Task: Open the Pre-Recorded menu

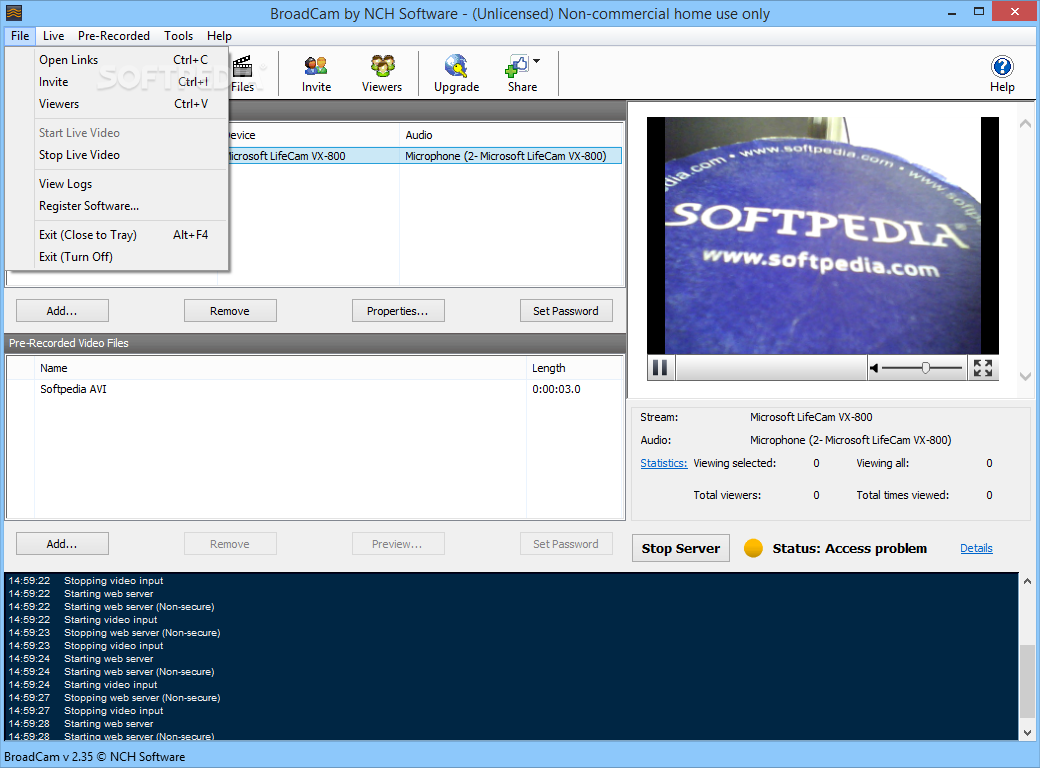Action: pos(114,36)
